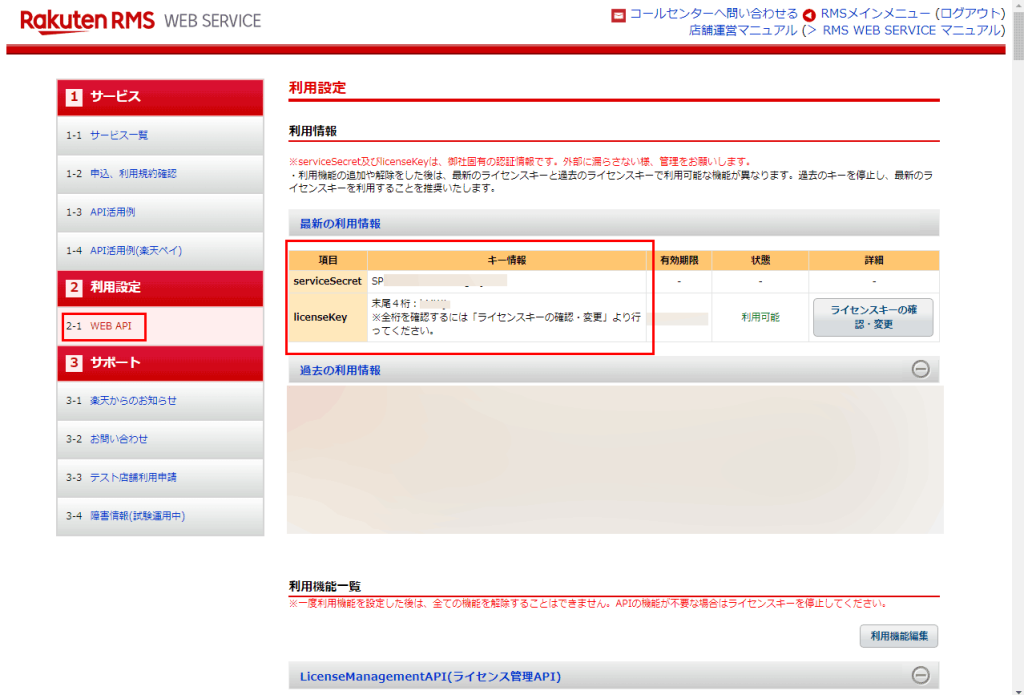The height and width of the screenshot is (695, 1024).
Task: Click the page vertical scrollbar
Action: click(1018, 348)
